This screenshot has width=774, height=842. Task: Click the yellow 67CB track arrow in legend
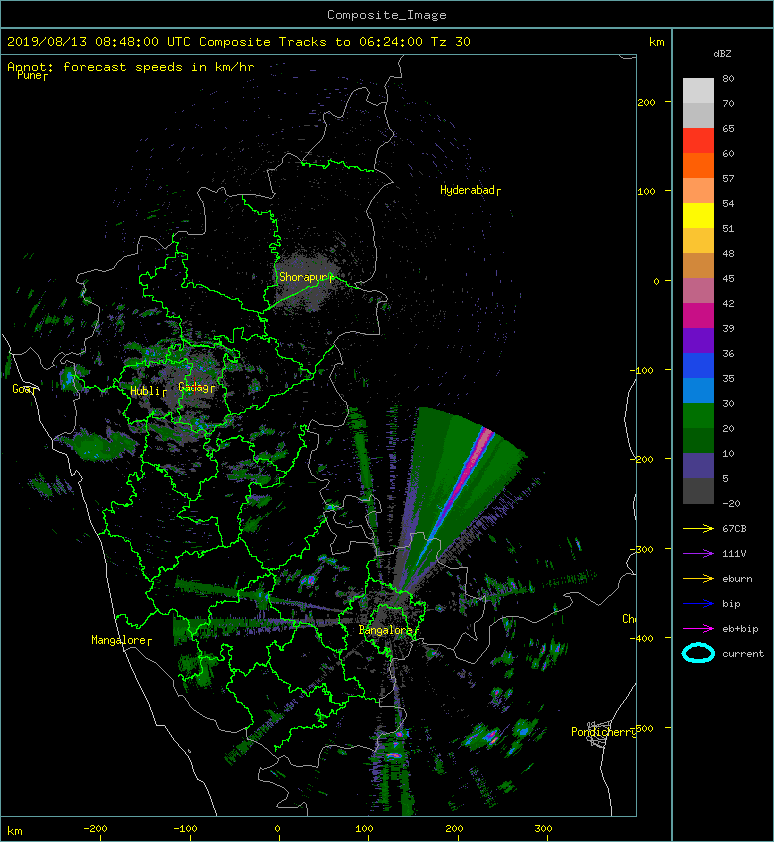pyautogui.click(x=698, y=529)
